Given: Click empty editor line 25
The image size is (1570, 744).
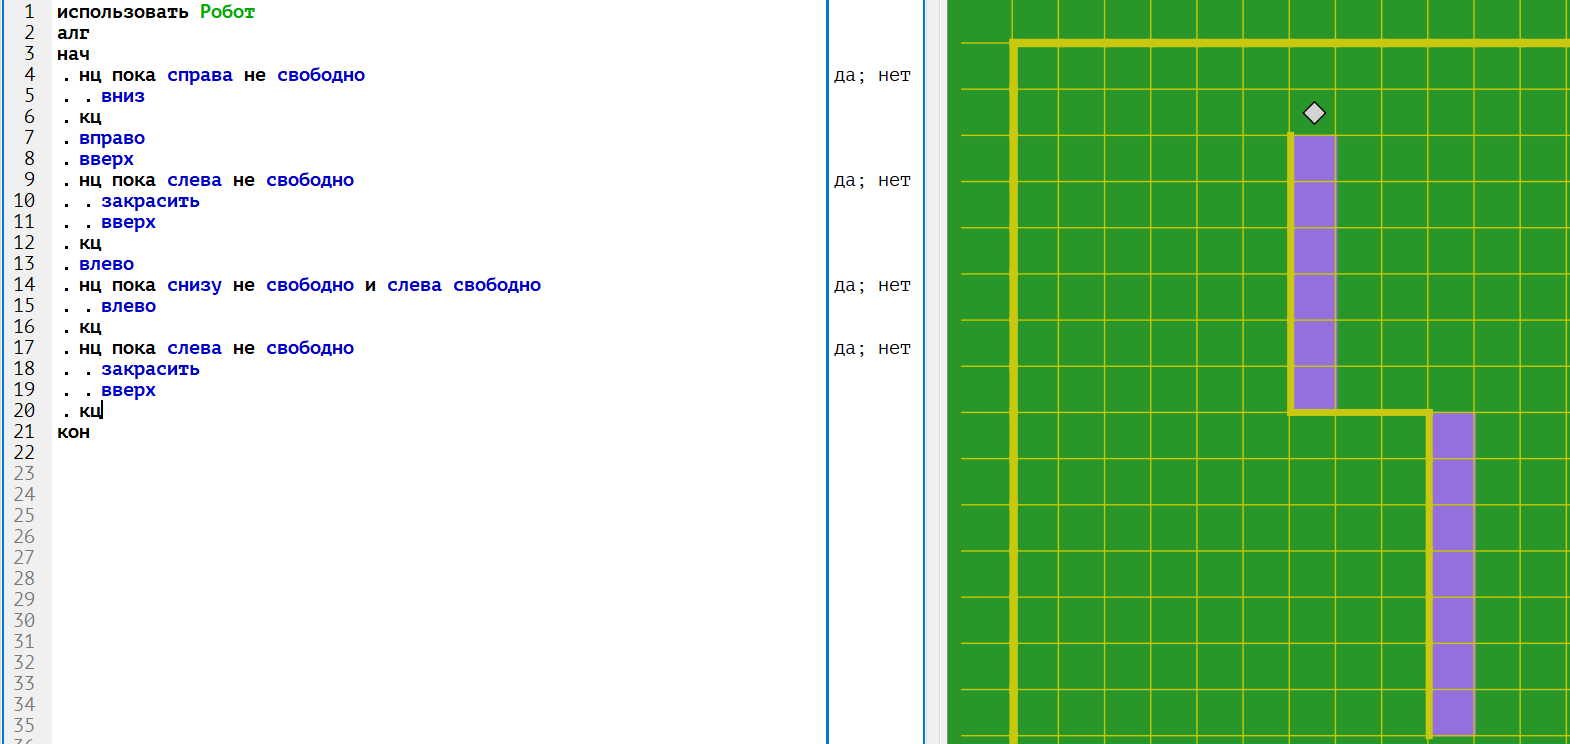Looking at the screenshot, I should 400,516.
